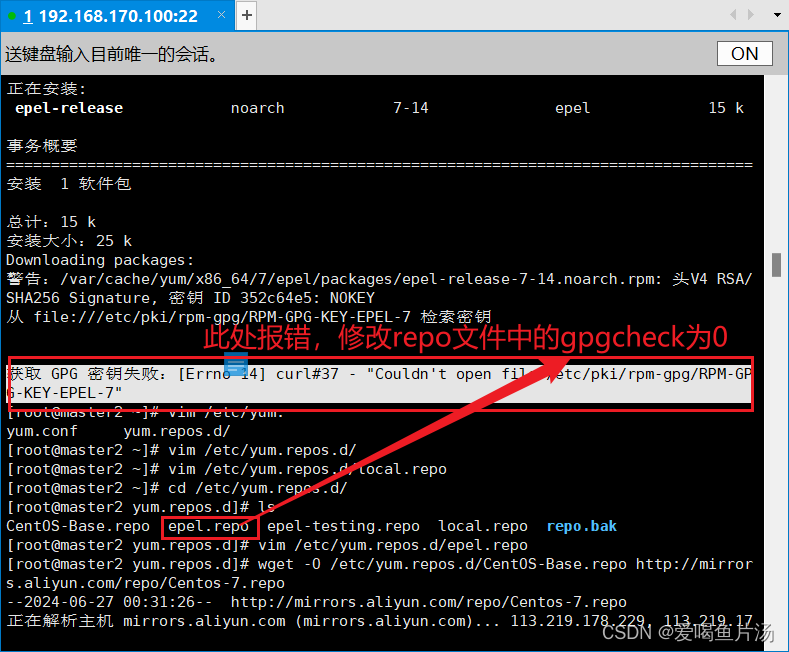
Task: Toggle the ON button for keyboard broadcast
Action: [745, 53]
